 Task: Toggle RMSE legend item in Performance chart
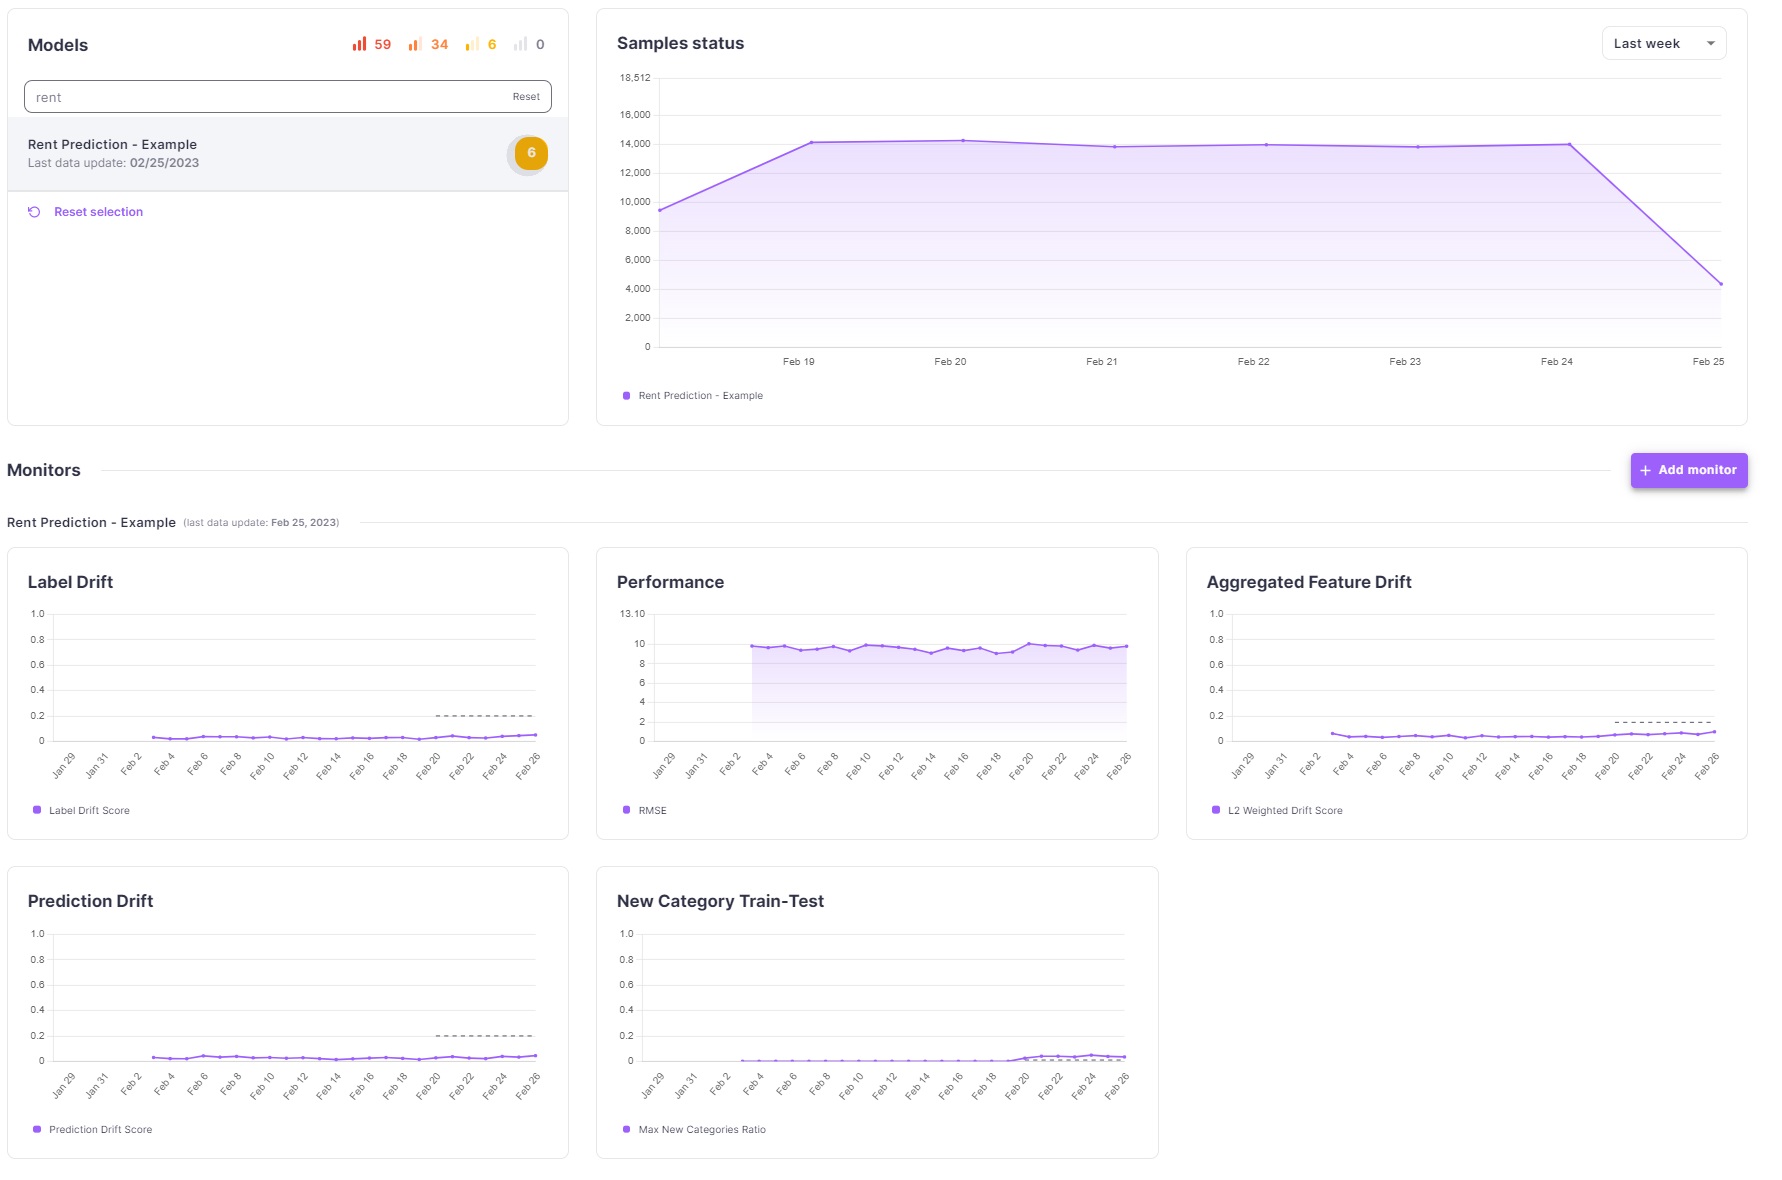tap(645, 811)
